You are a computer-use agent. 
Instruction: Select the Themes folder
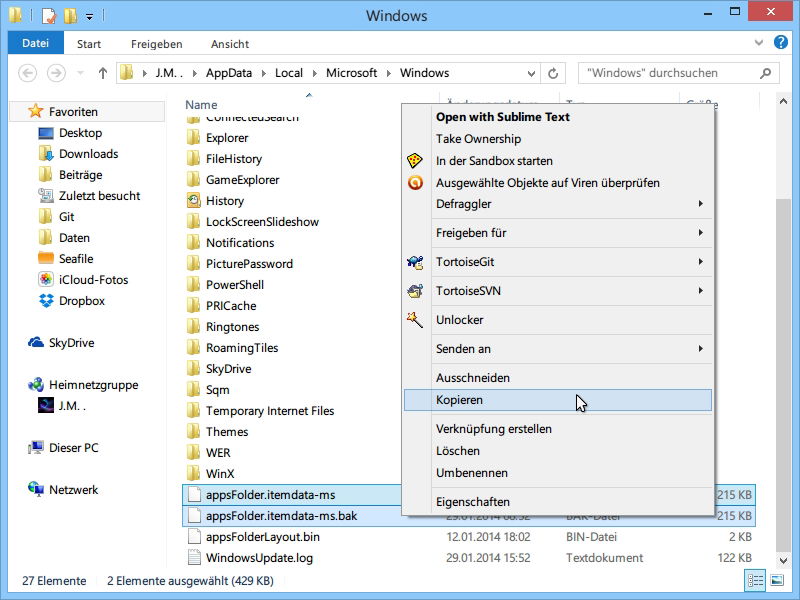(227, 432)
